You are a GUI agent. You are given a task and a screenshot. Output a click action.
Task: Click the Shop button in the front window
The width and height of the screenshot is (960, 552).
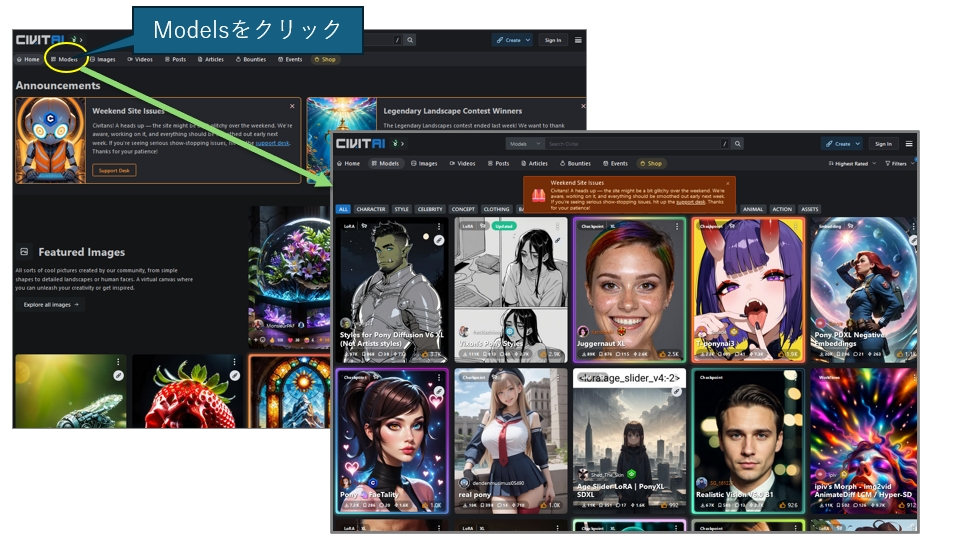(651, 163)
